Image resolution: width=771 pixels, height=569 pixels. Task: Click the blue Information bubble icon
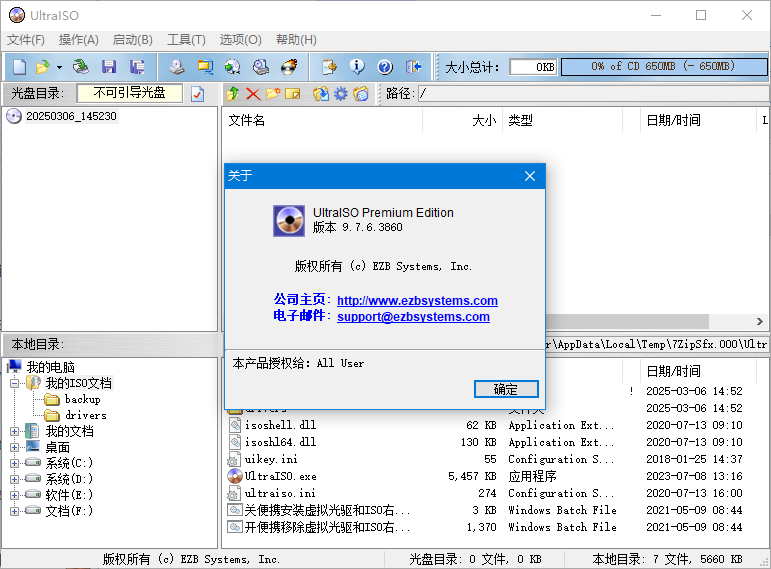pyautogui.click(x=357, y=66)
